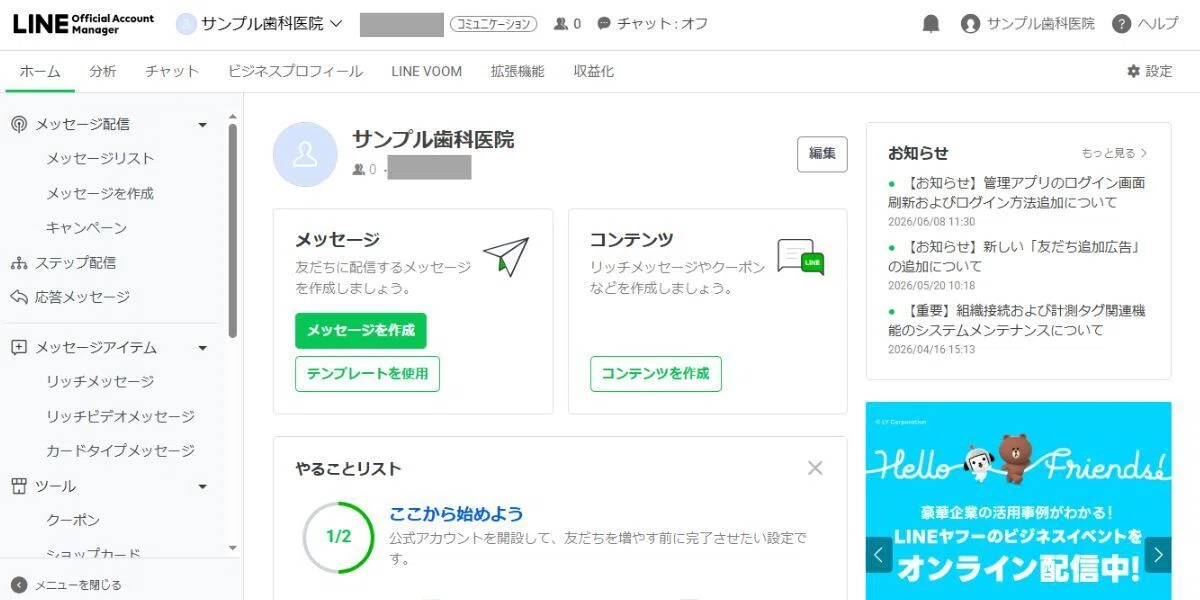Click the テンプレートを使用 button

(x=367, y=374)
